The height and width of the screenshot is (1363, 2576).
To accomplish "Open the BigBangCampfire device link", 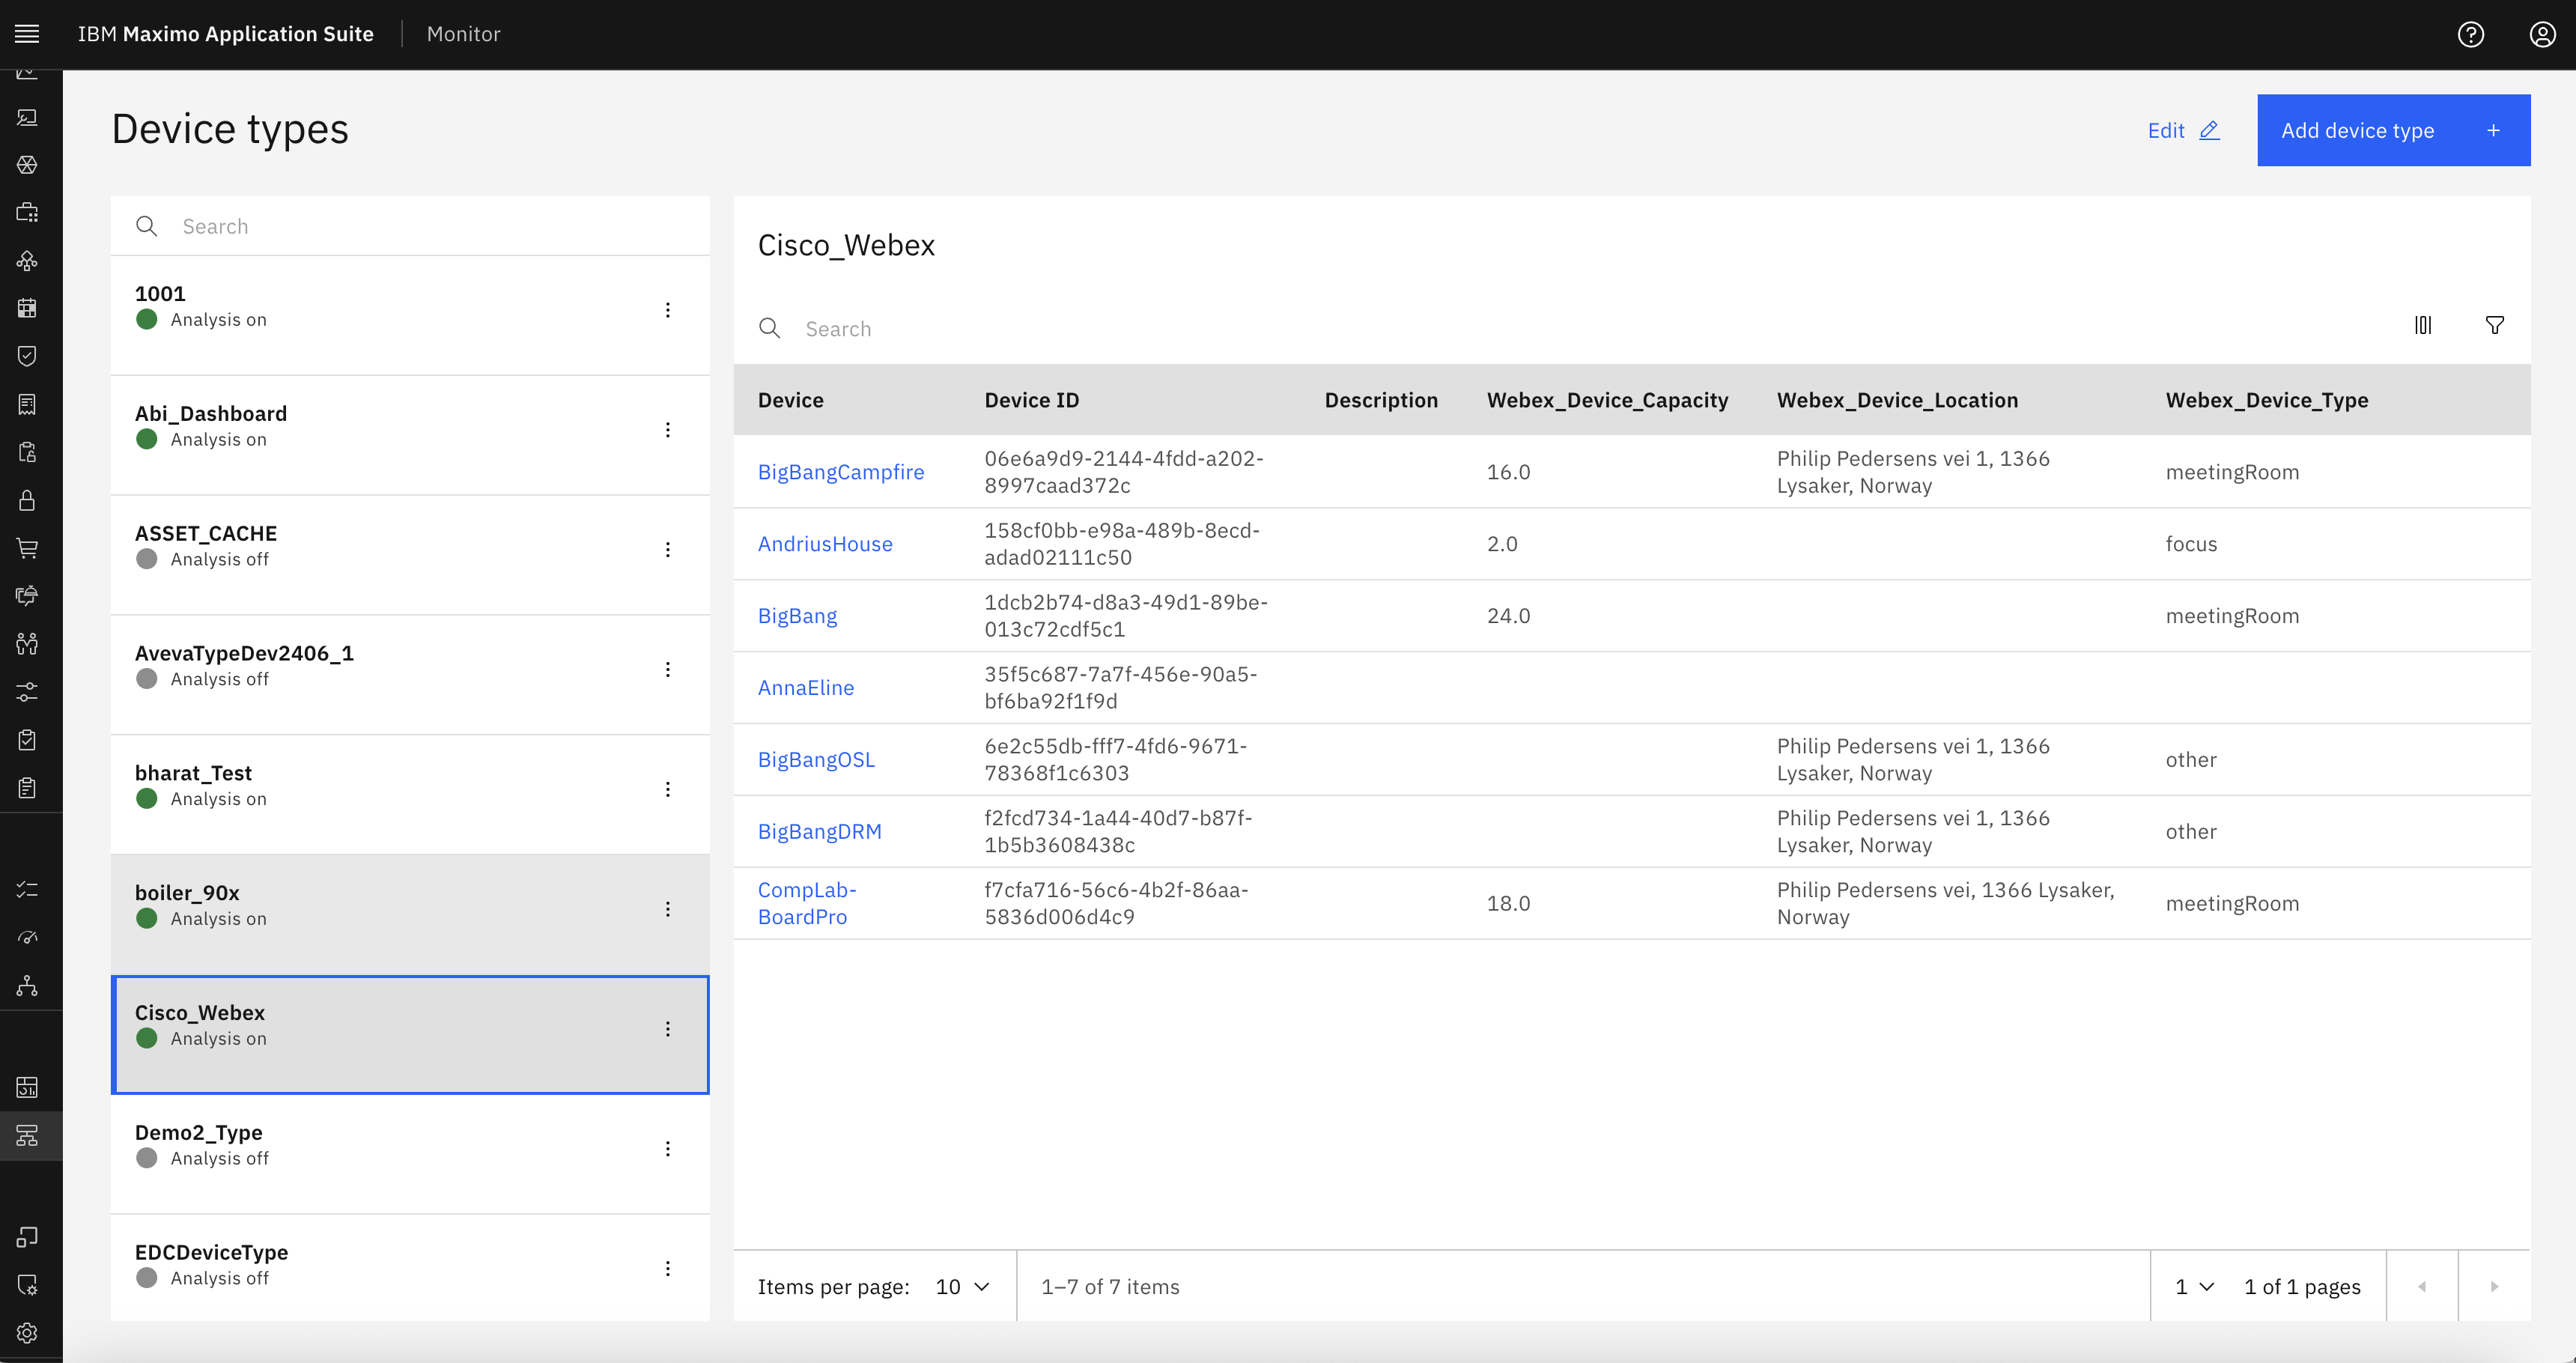I will [x=841, y=472].
